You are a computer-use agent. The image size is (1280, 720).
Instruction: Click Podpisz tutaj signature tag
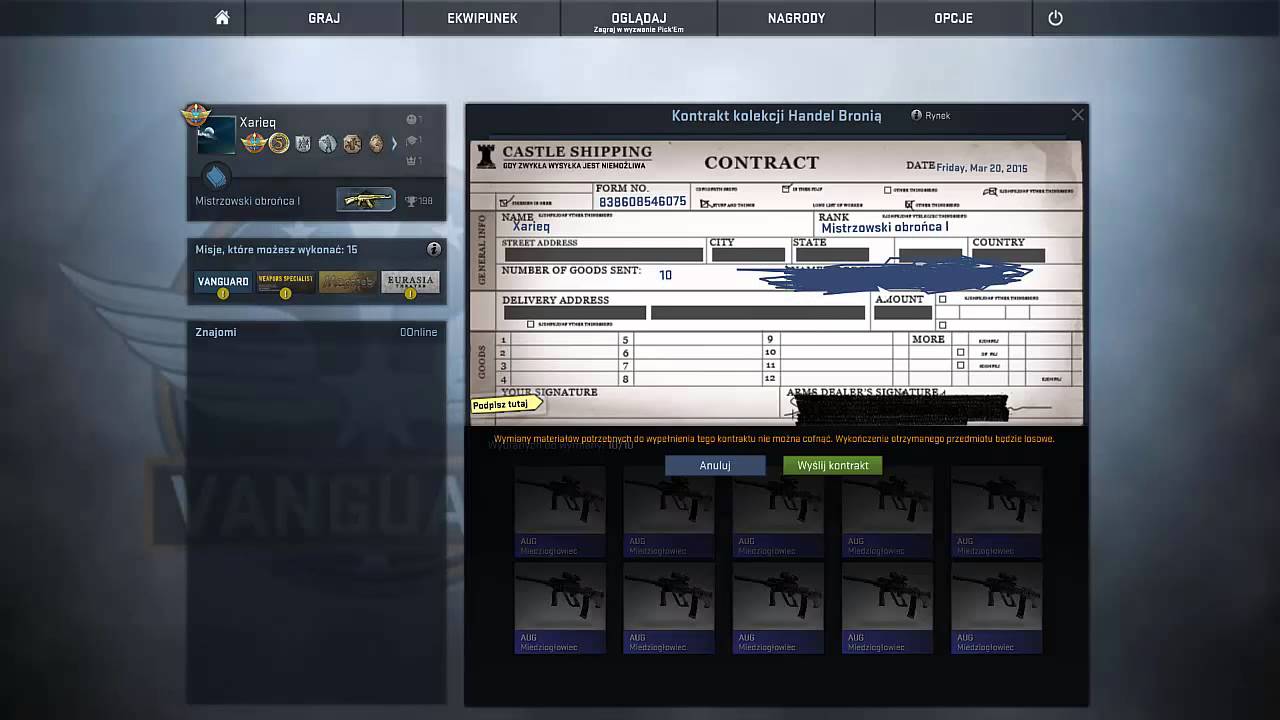pos(506,404)
